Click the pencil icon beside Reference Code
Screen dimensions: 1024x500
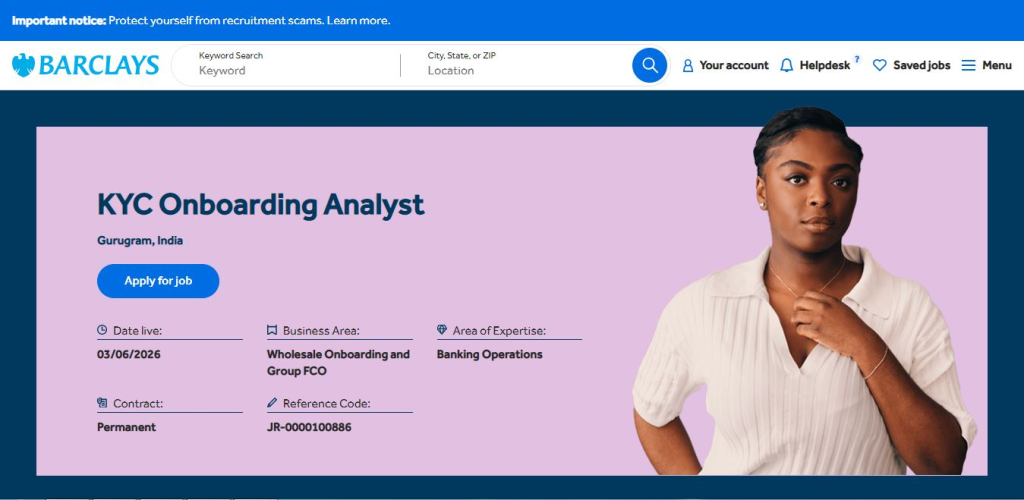pos(272,403)
